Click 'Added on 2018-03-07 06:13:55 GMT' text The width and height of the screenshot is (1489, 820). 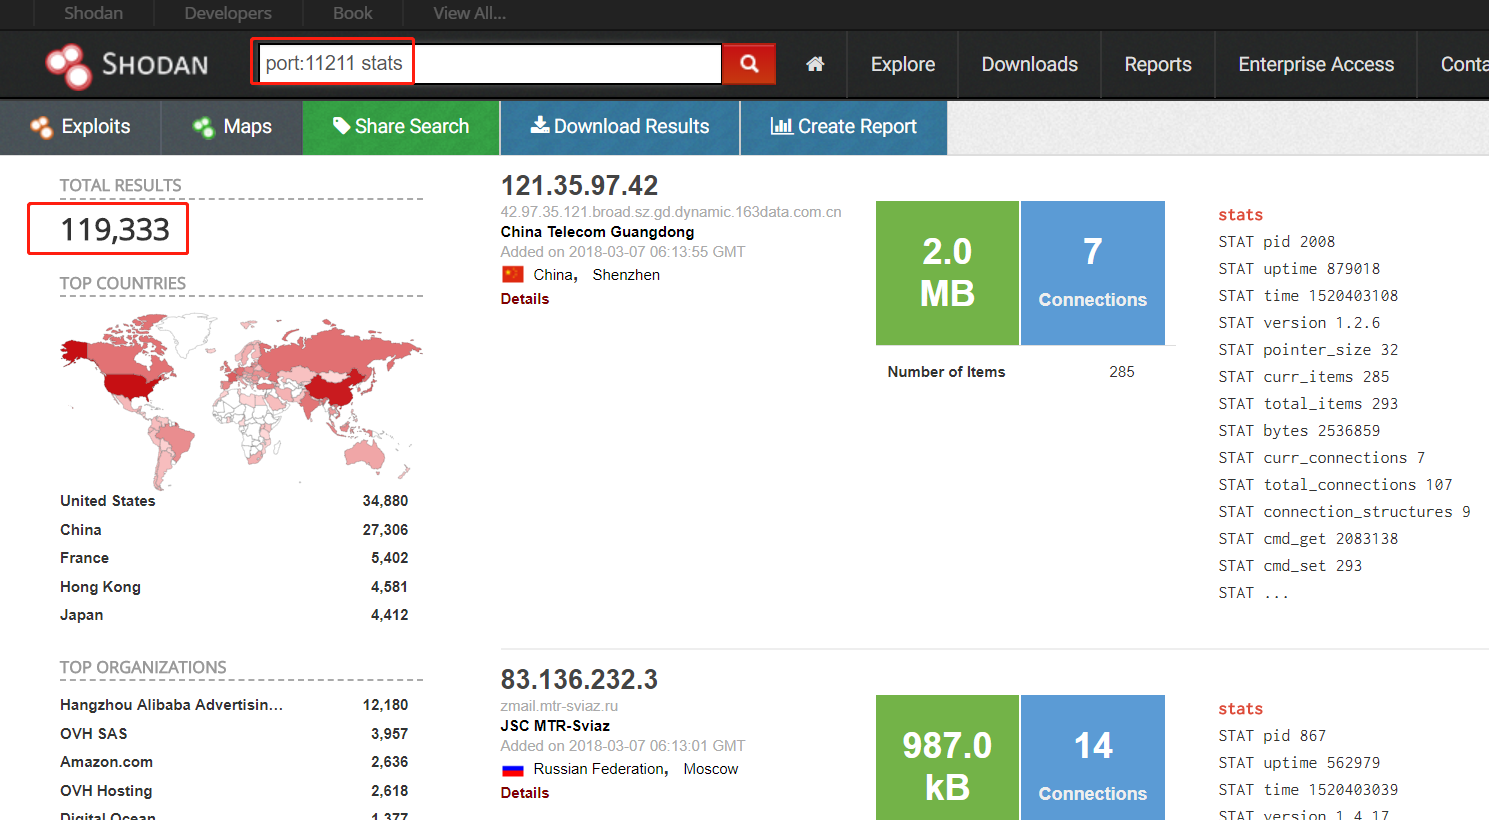point(623,252)
